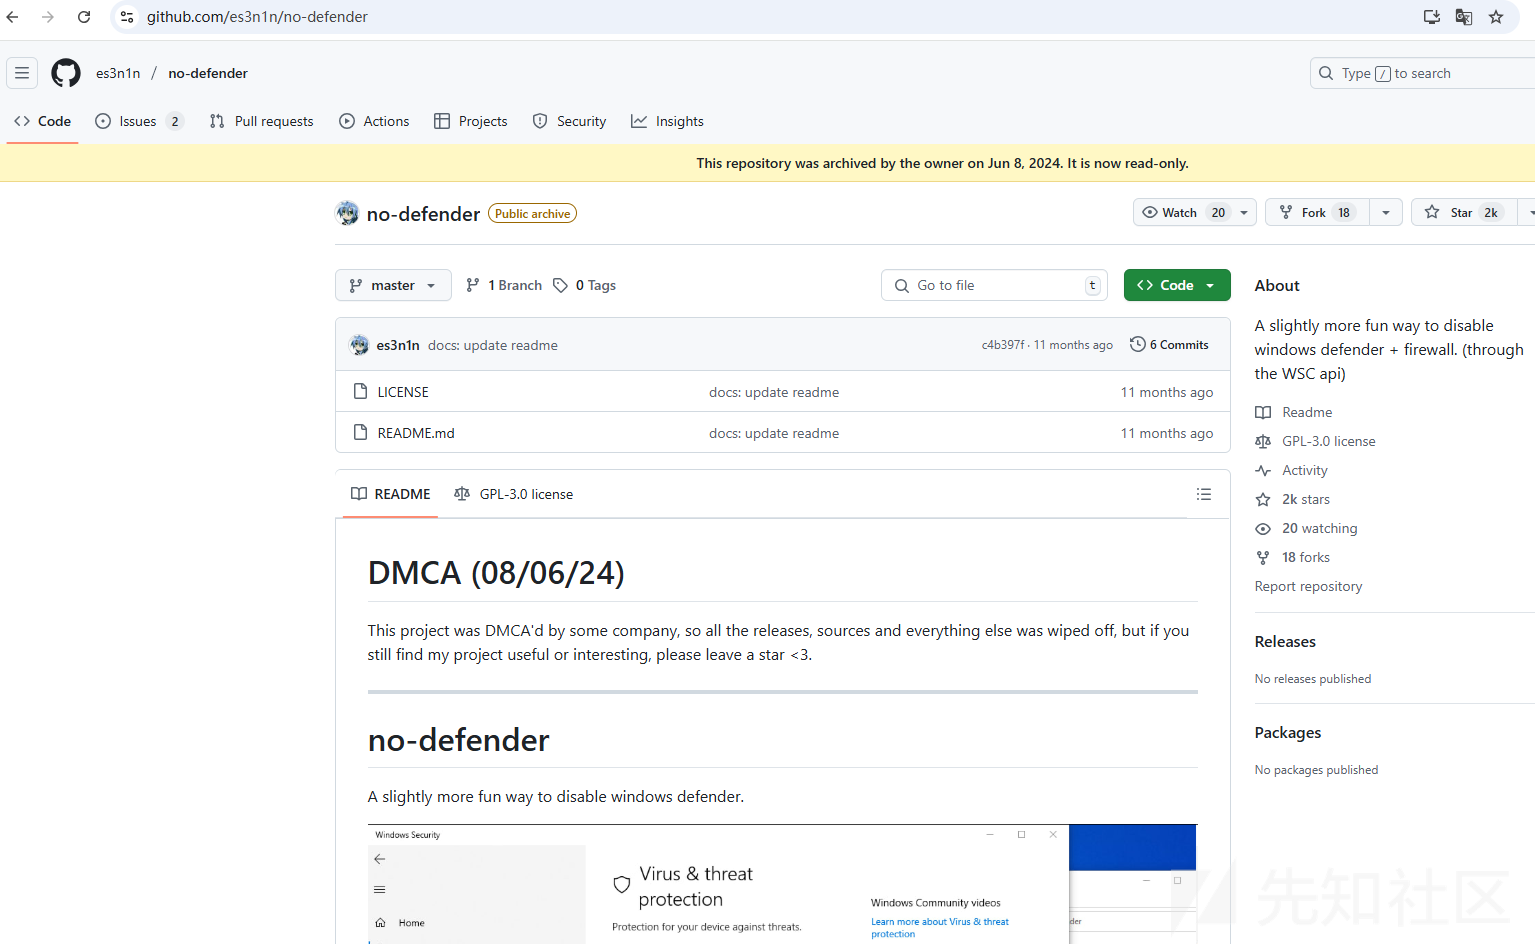Screen dimensions: 1535x944
Task: Go forward with the browser forward arrow
Action: (48, 17)
